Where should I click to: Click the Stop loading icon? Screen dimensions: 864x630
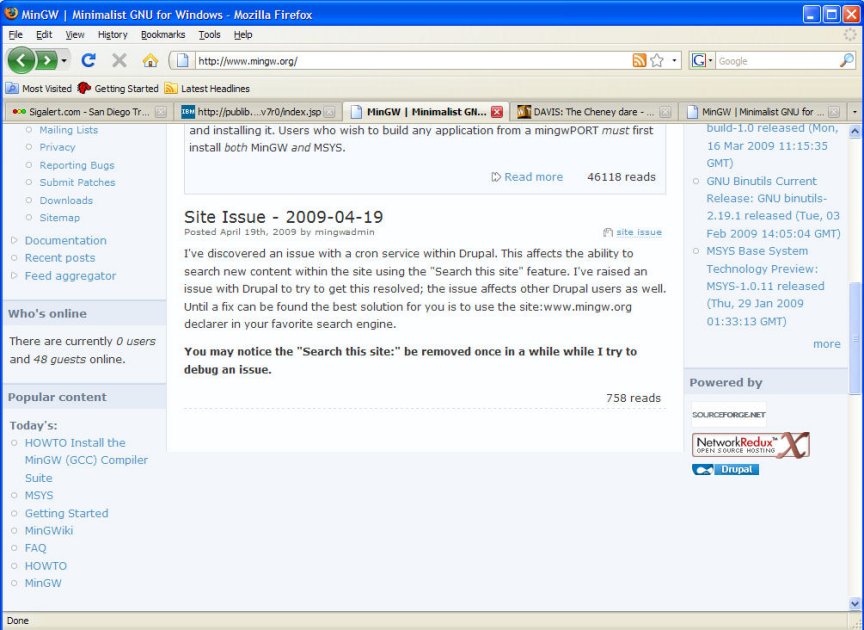(119, 61)
